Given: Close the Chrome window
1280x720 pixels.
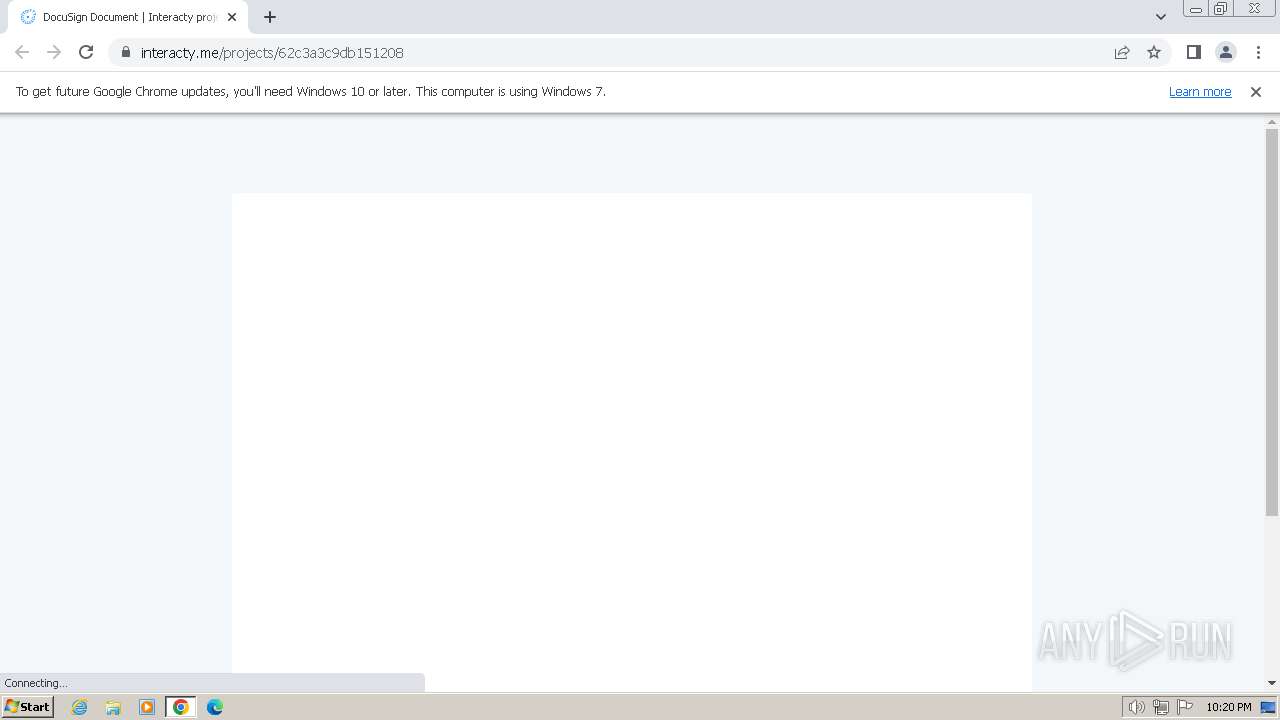Looking at the screenshot, I should coord(1254,9).
